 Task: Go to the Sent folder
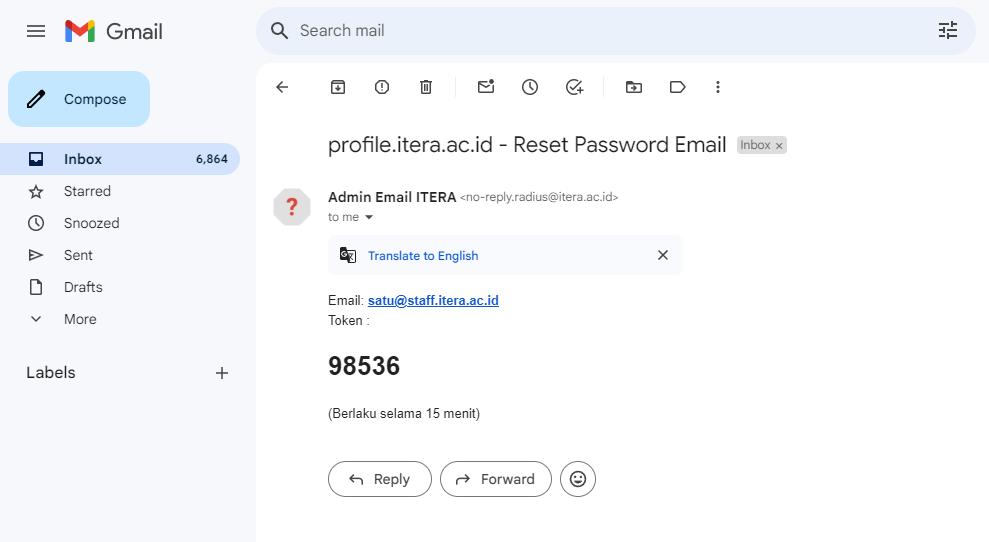[x=78, y=255]
